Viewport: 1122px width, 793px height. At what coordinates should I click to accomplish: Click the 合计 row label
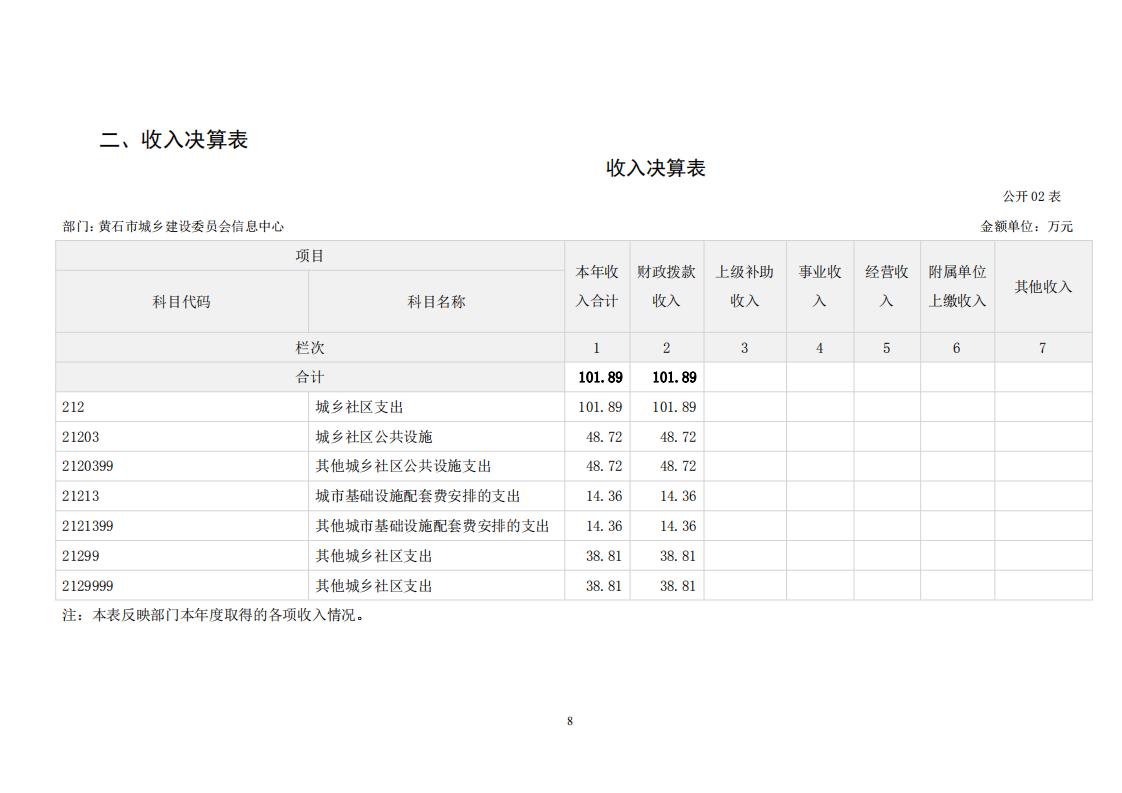(310, 377)
